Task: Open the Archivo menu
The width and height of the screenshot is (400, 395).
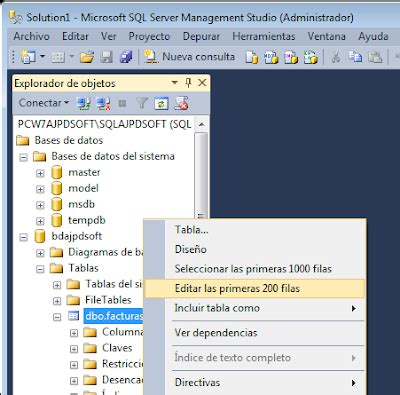Action: point(31,36)
